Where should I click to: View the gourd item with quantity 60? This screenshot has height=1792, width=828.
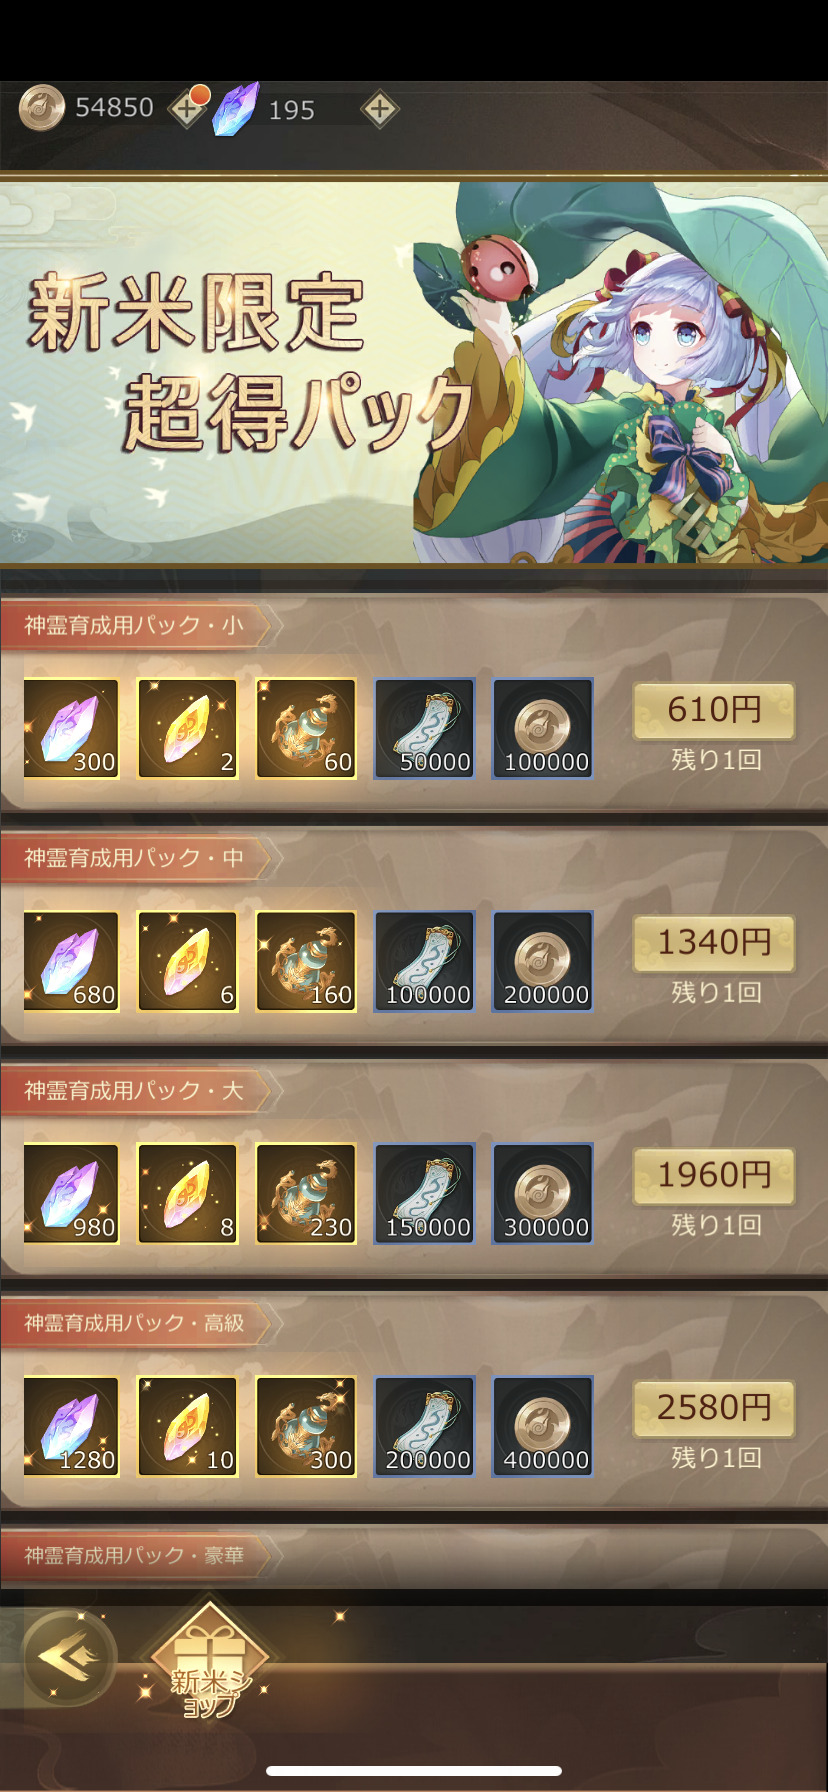pos(306,729)
